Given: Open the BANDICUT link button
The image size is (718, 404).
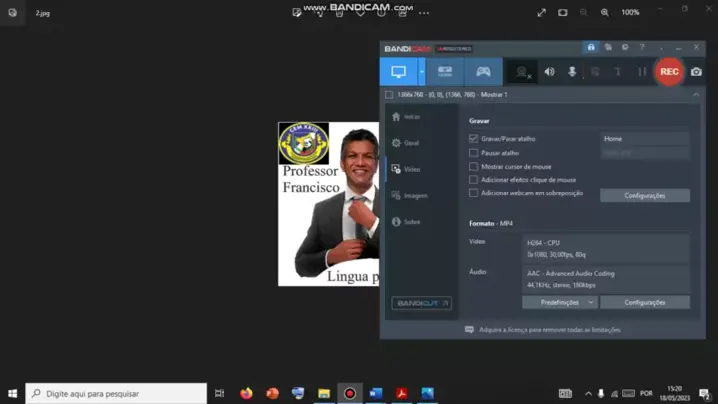Looking at the screenshot, I should coord(421,303).
